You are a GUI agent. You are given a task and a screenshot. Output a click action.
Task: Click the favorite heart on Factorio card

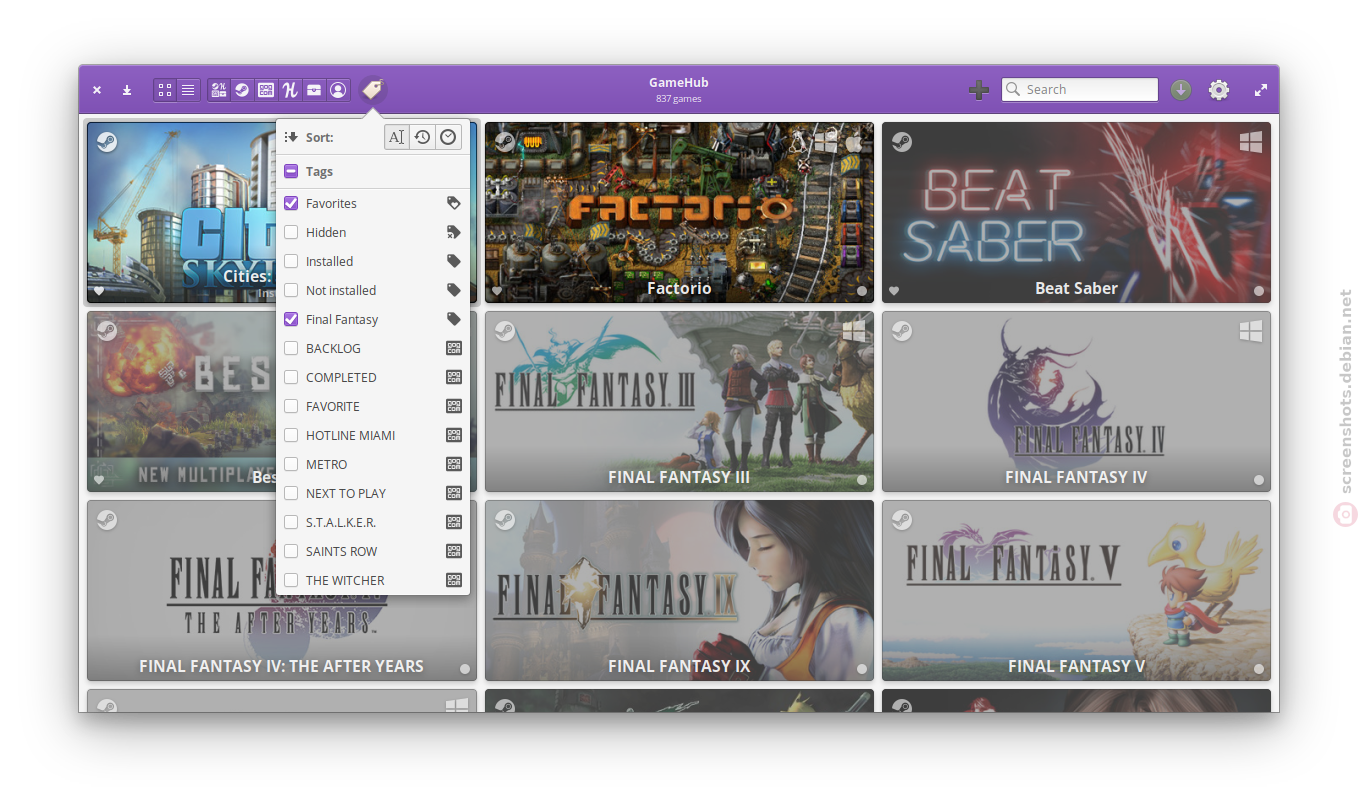[x=497, y=292]
